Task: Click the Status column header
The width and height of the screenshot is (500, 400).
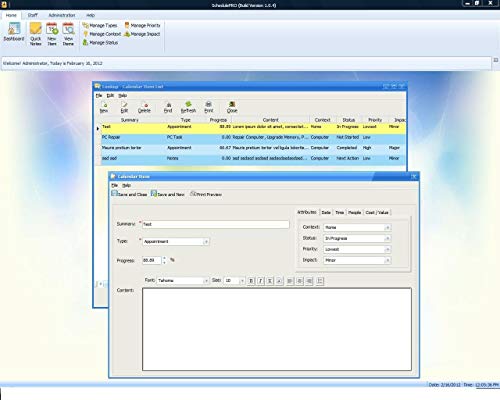Action: click(349, 120)
